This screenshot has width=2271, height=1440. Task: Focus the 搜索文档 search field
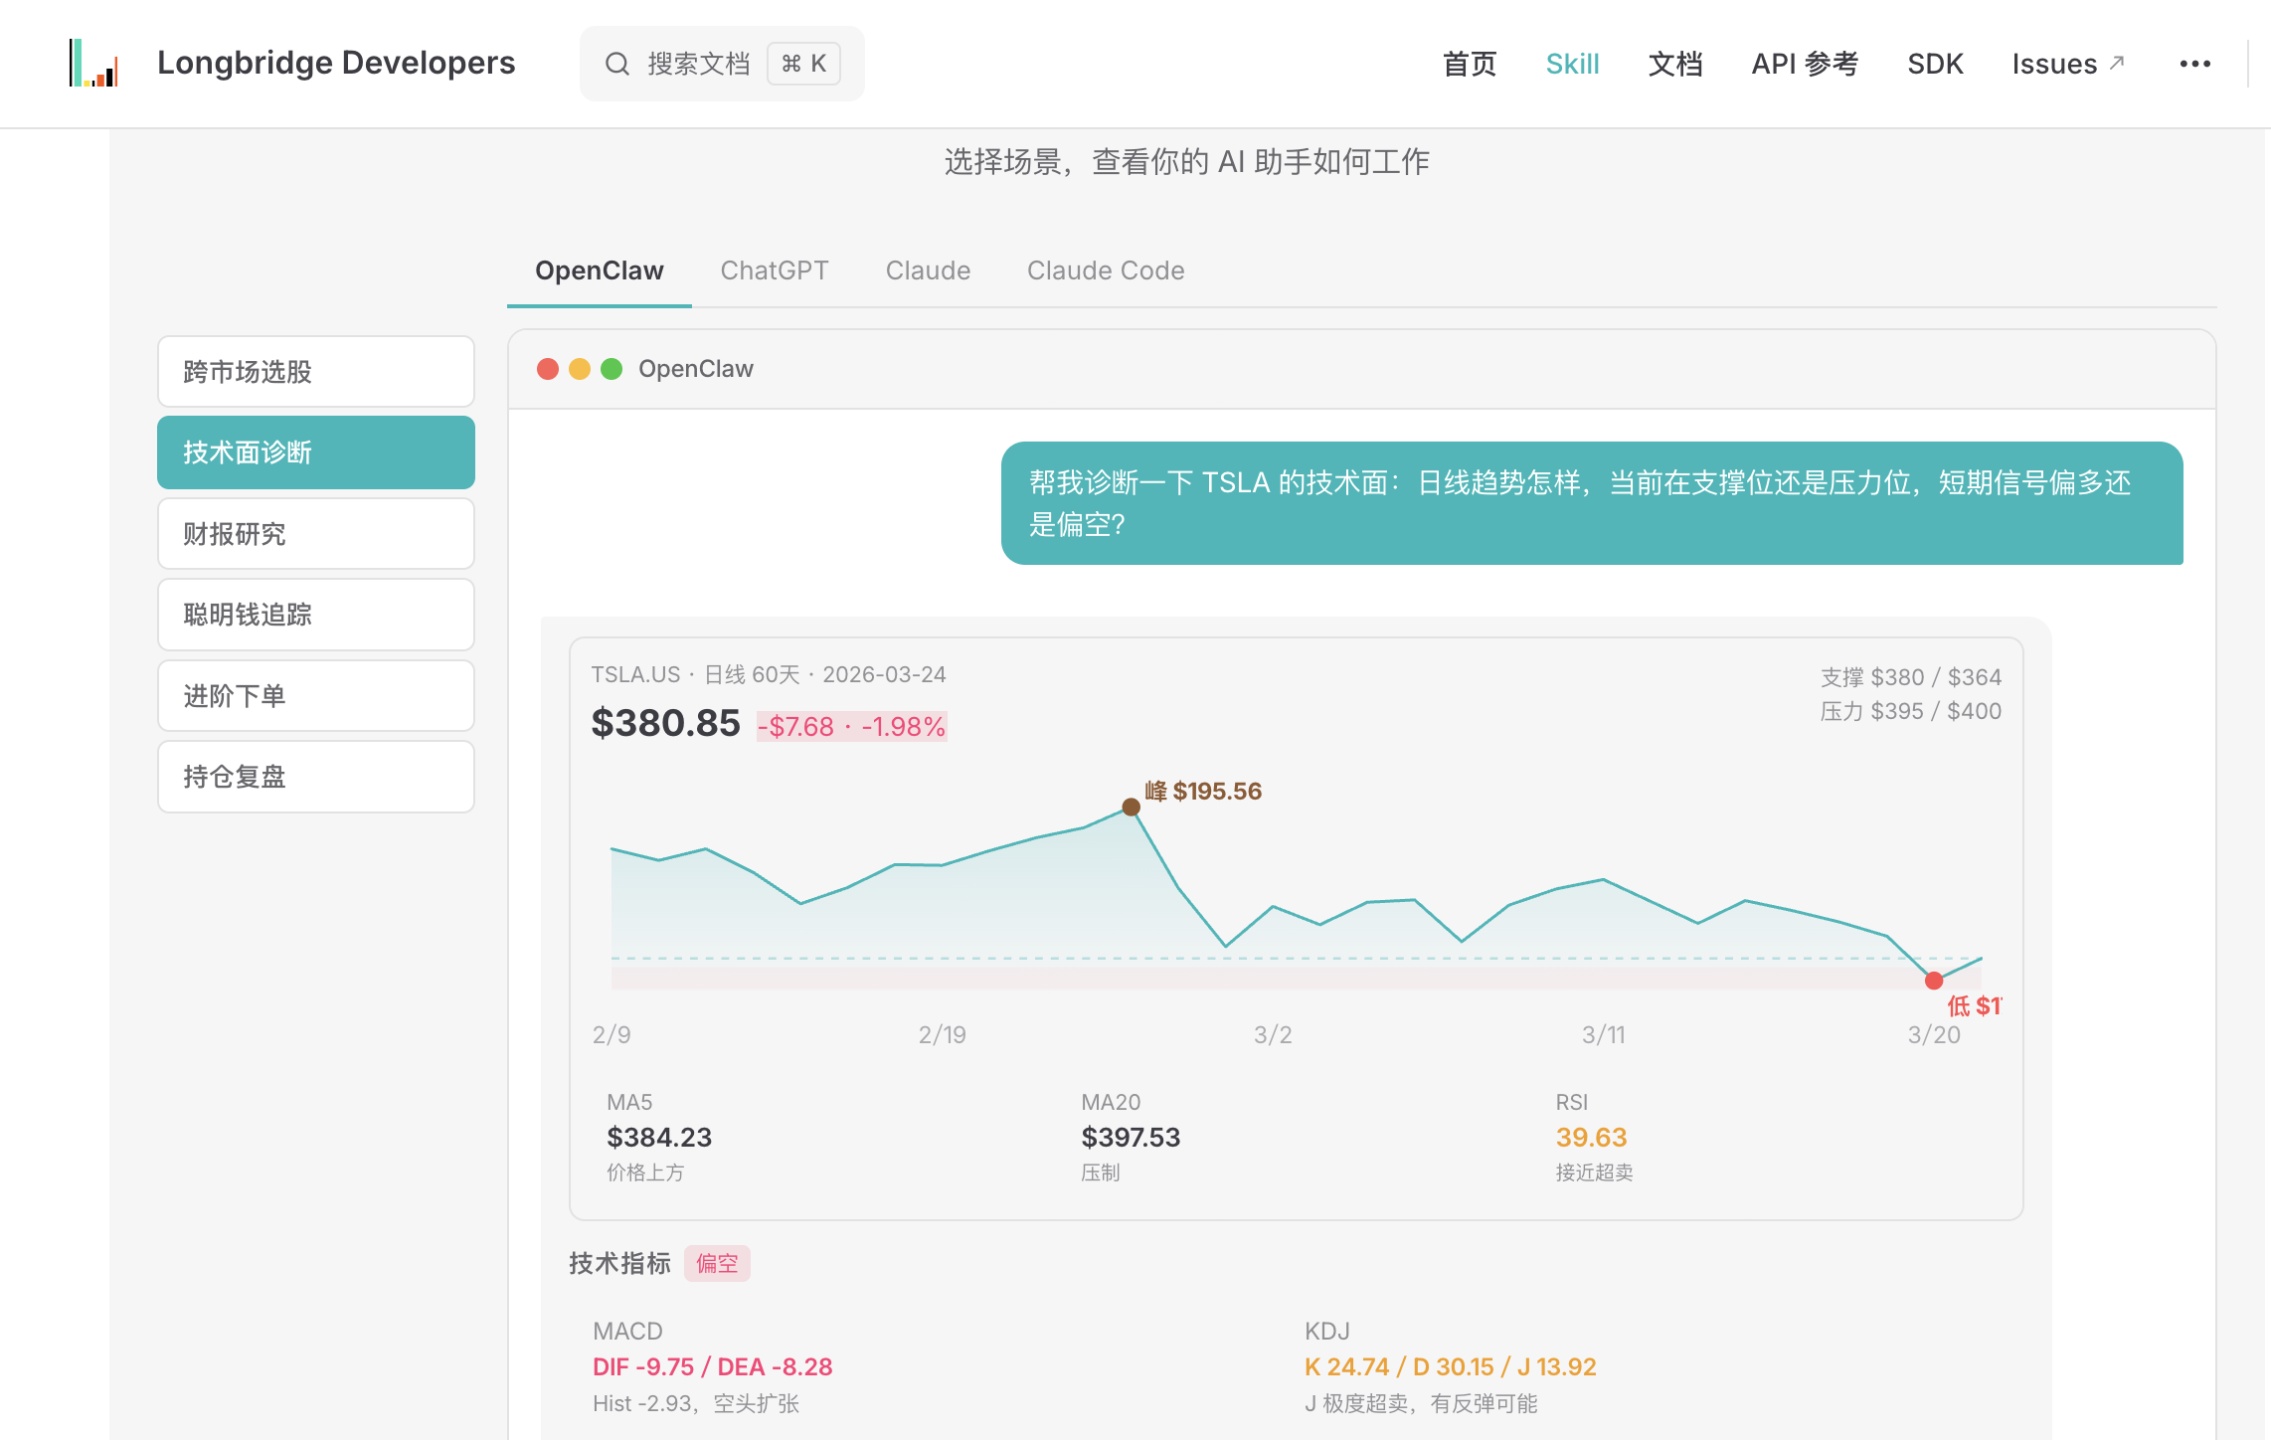[700, 64]
